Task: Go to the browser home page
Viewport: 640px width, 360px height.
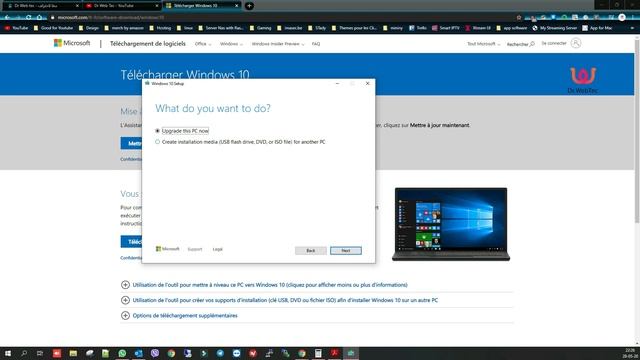Action: 39,18
